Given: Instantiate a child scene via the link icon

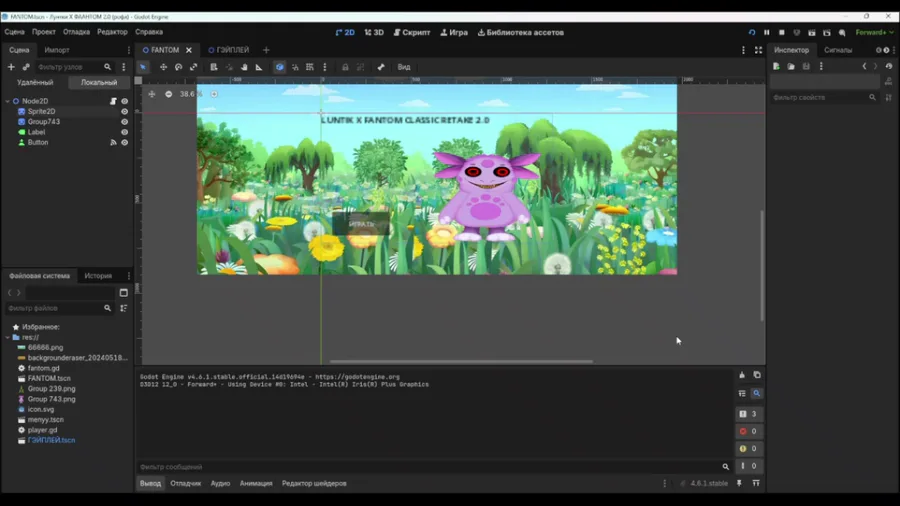Looking at the screenshot, I should point(26,67).
